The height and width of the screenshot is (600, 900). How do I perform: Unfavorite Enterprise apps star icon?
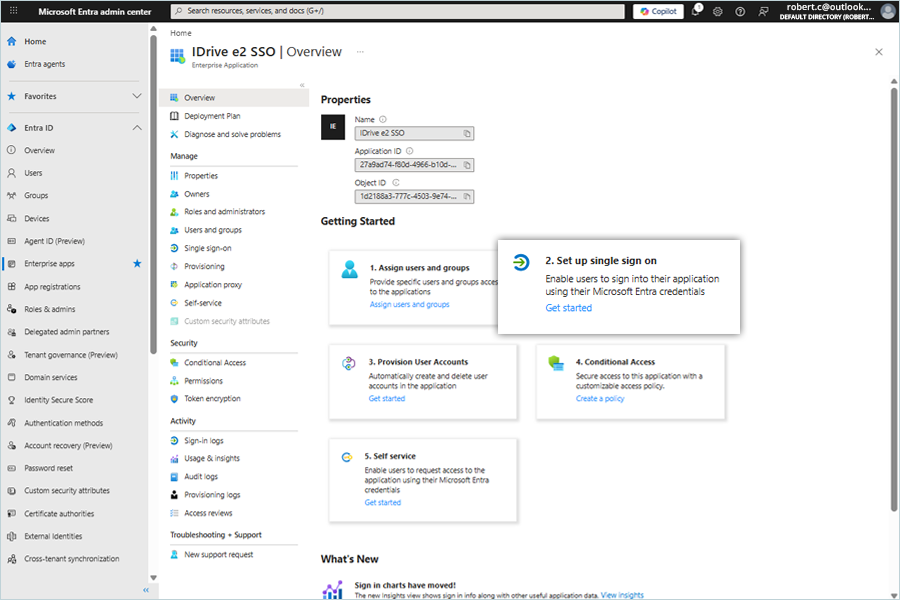[137, 264]
